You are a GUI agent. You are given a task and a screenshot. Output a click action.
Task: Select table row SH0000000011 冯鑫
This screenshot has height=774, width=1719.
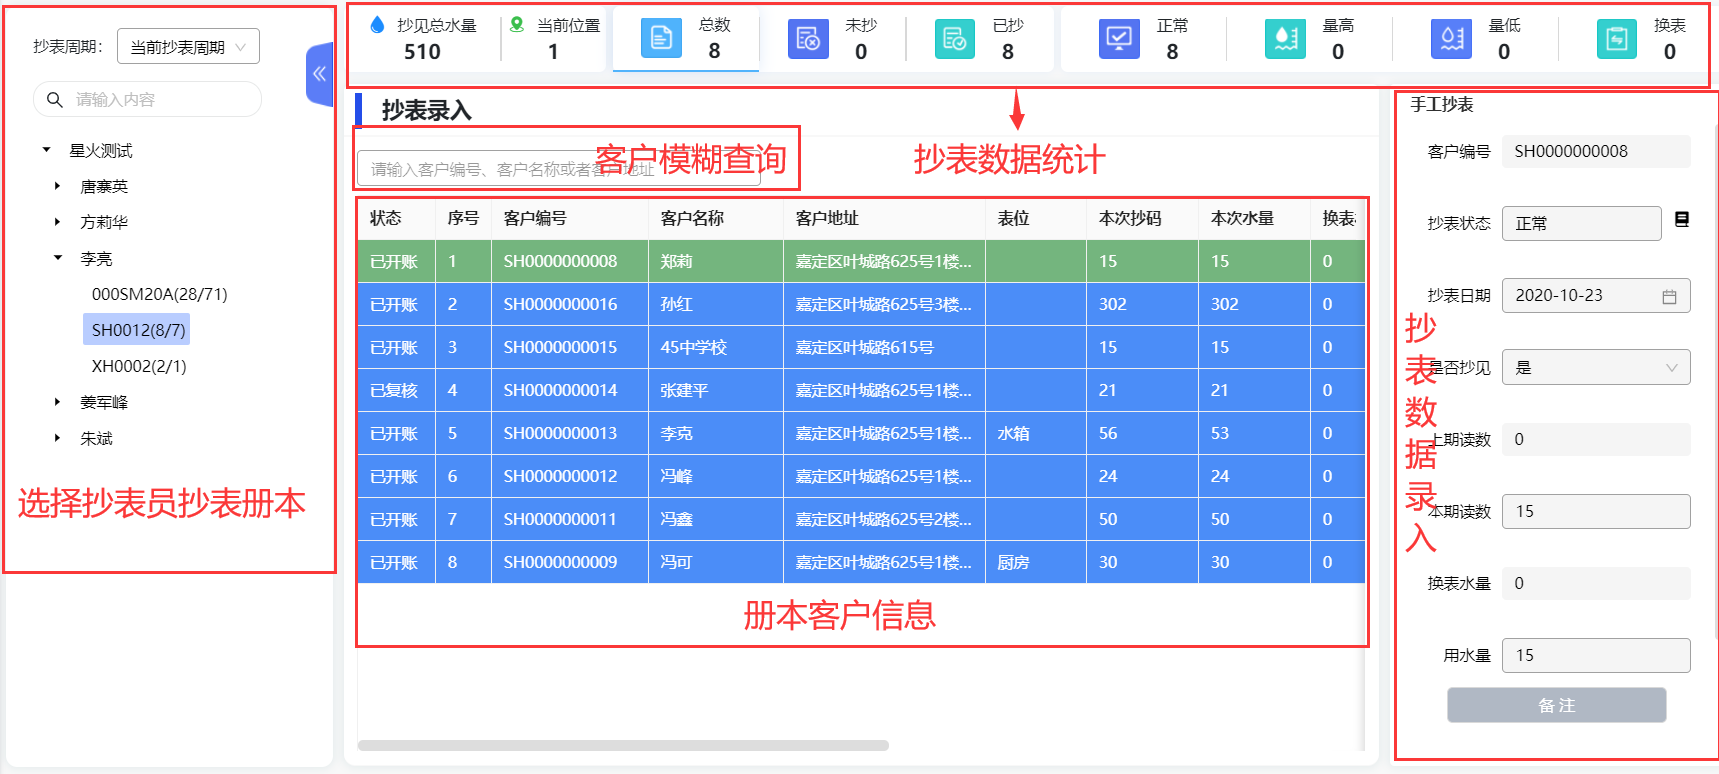pos(861,519)
